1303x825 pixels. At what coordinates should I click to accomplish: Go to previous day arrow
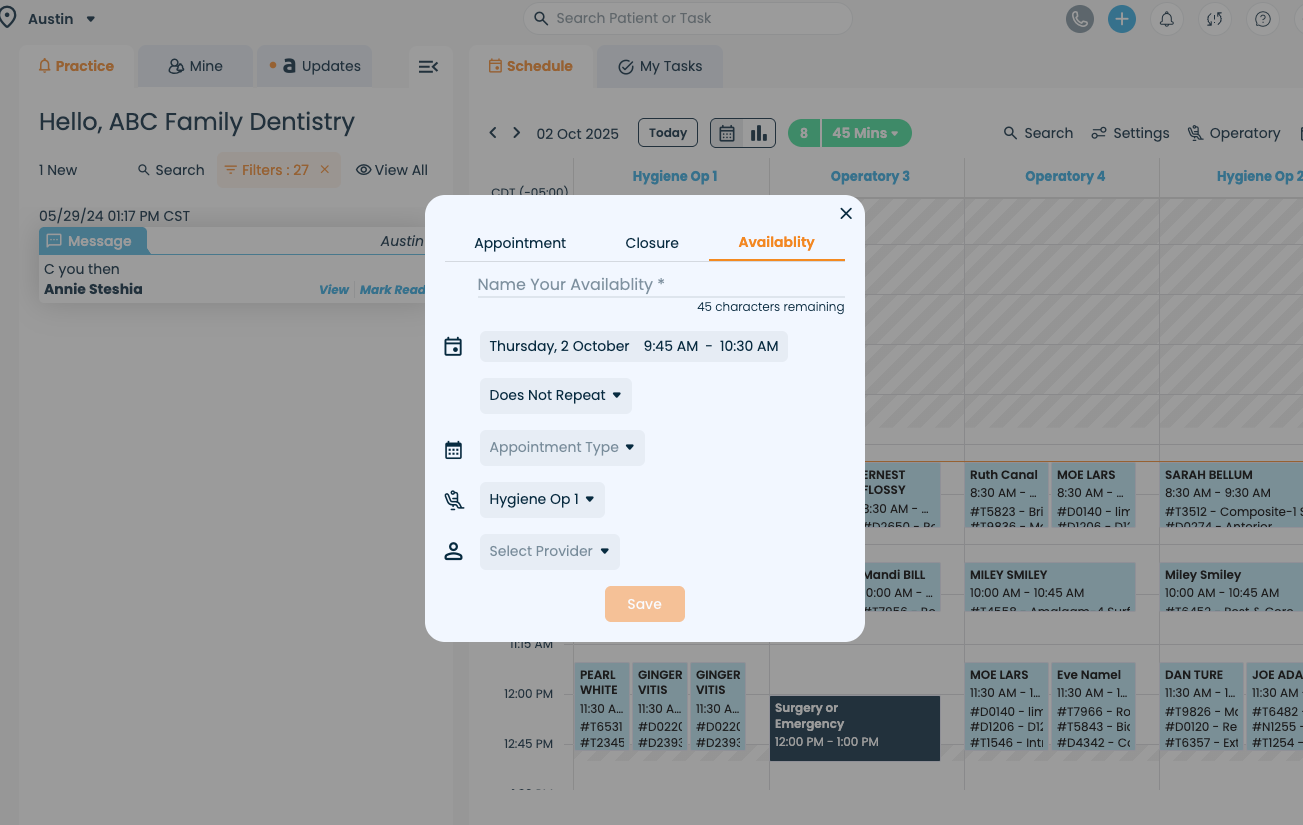(493, 133)
